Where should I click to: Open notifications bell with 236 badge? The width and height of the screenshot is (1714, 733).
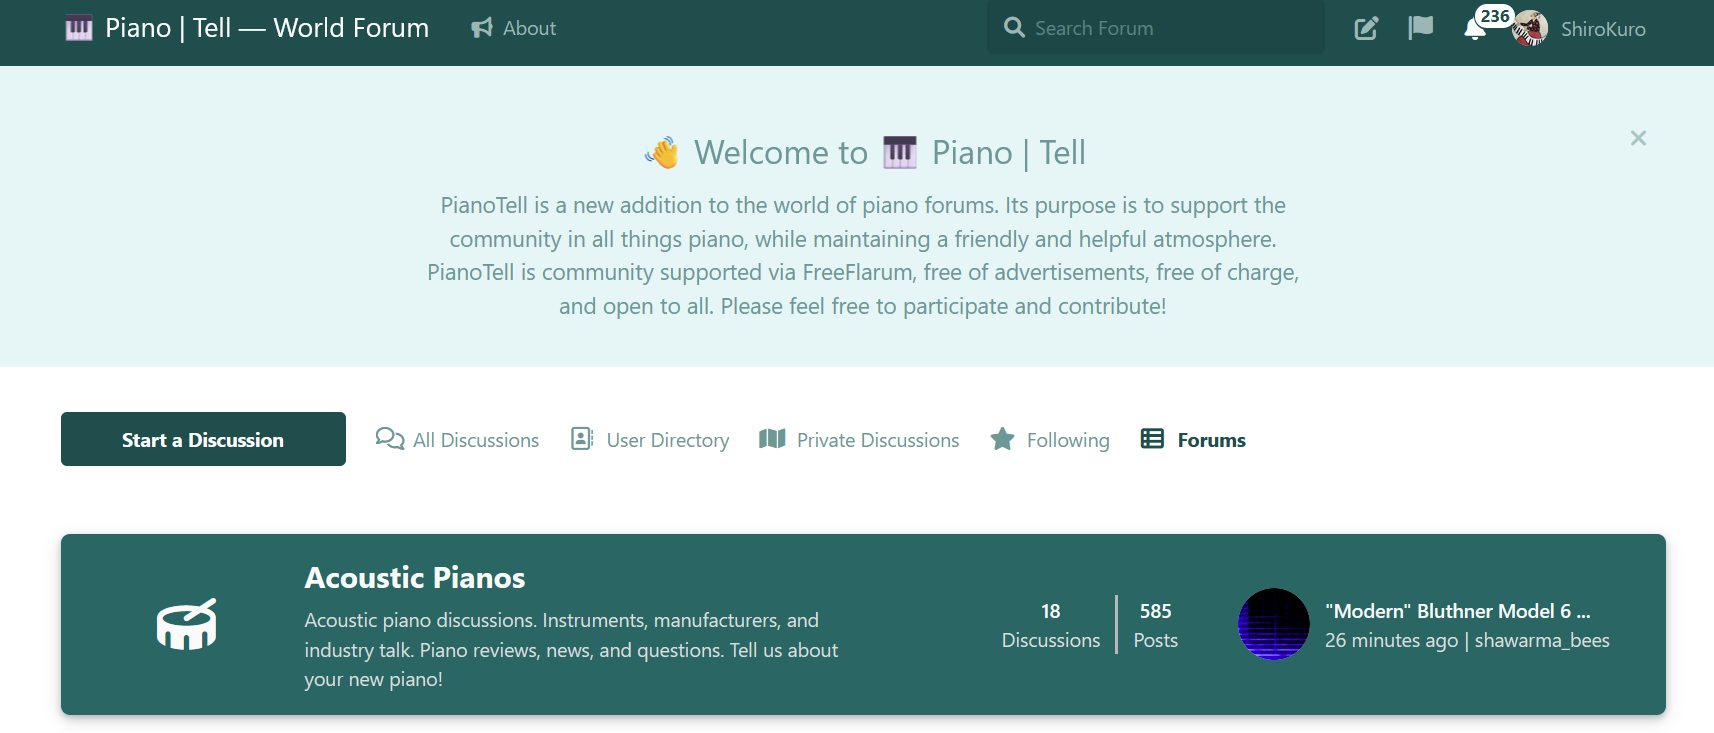pyautogui.click(x=1475, y=29)
